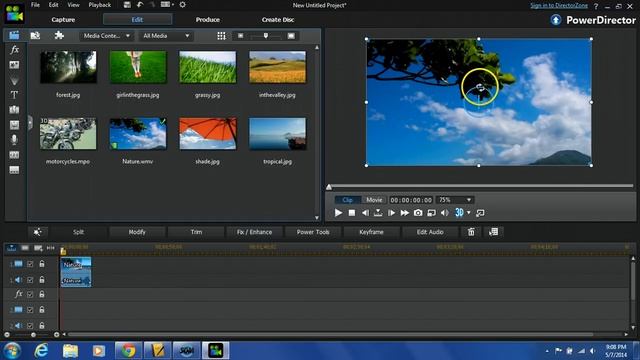Toggle the fx track checkbox
The width and height of the screenshot is (640, 360).
tap(30, 294)
